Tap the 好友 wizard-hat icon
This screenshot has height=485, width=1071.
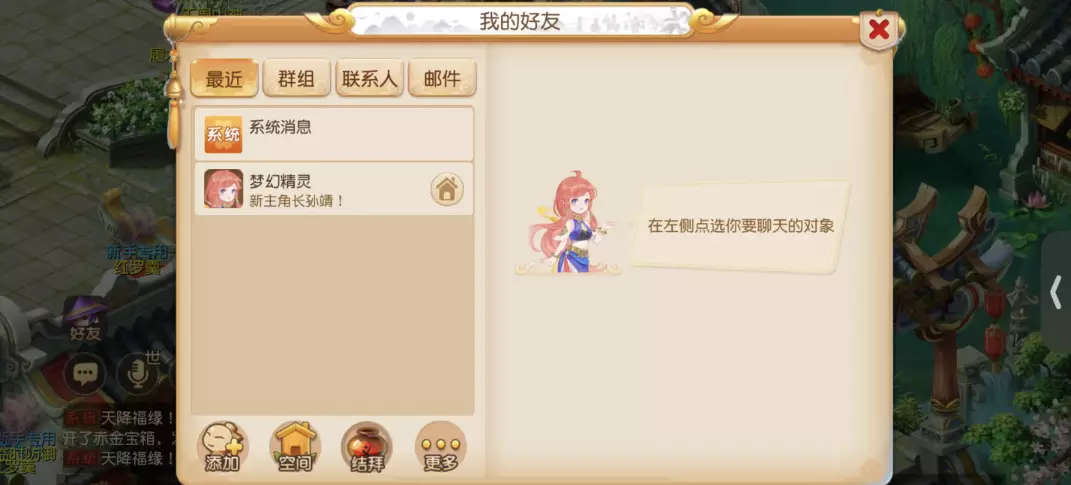tap(85, 319)
